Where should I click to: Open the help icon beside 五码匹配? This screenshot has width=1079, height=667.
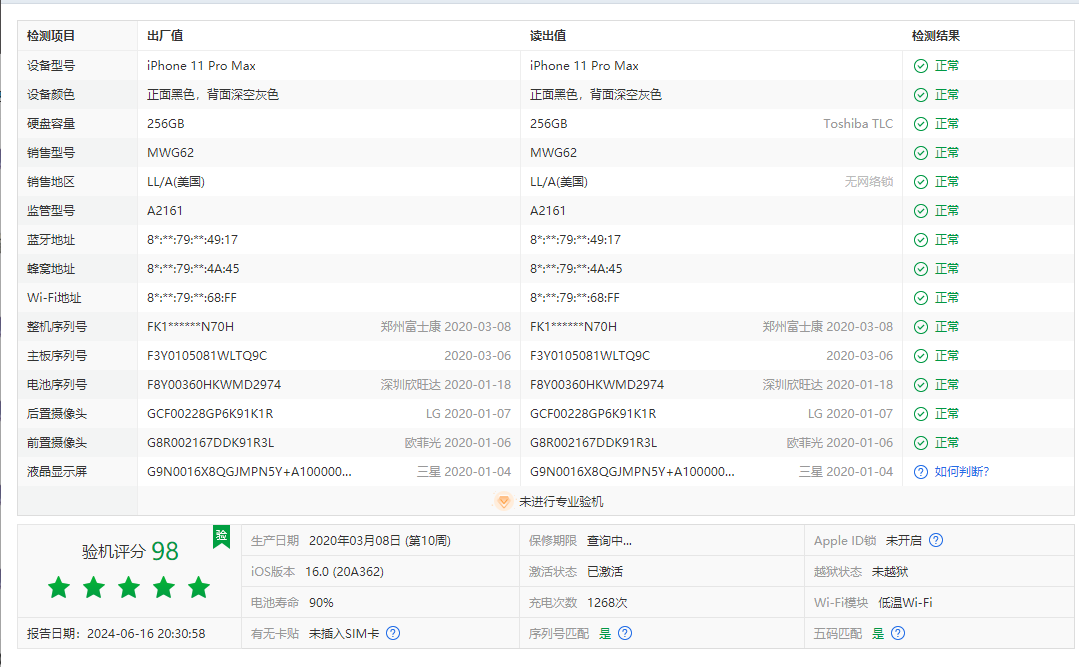898,633
